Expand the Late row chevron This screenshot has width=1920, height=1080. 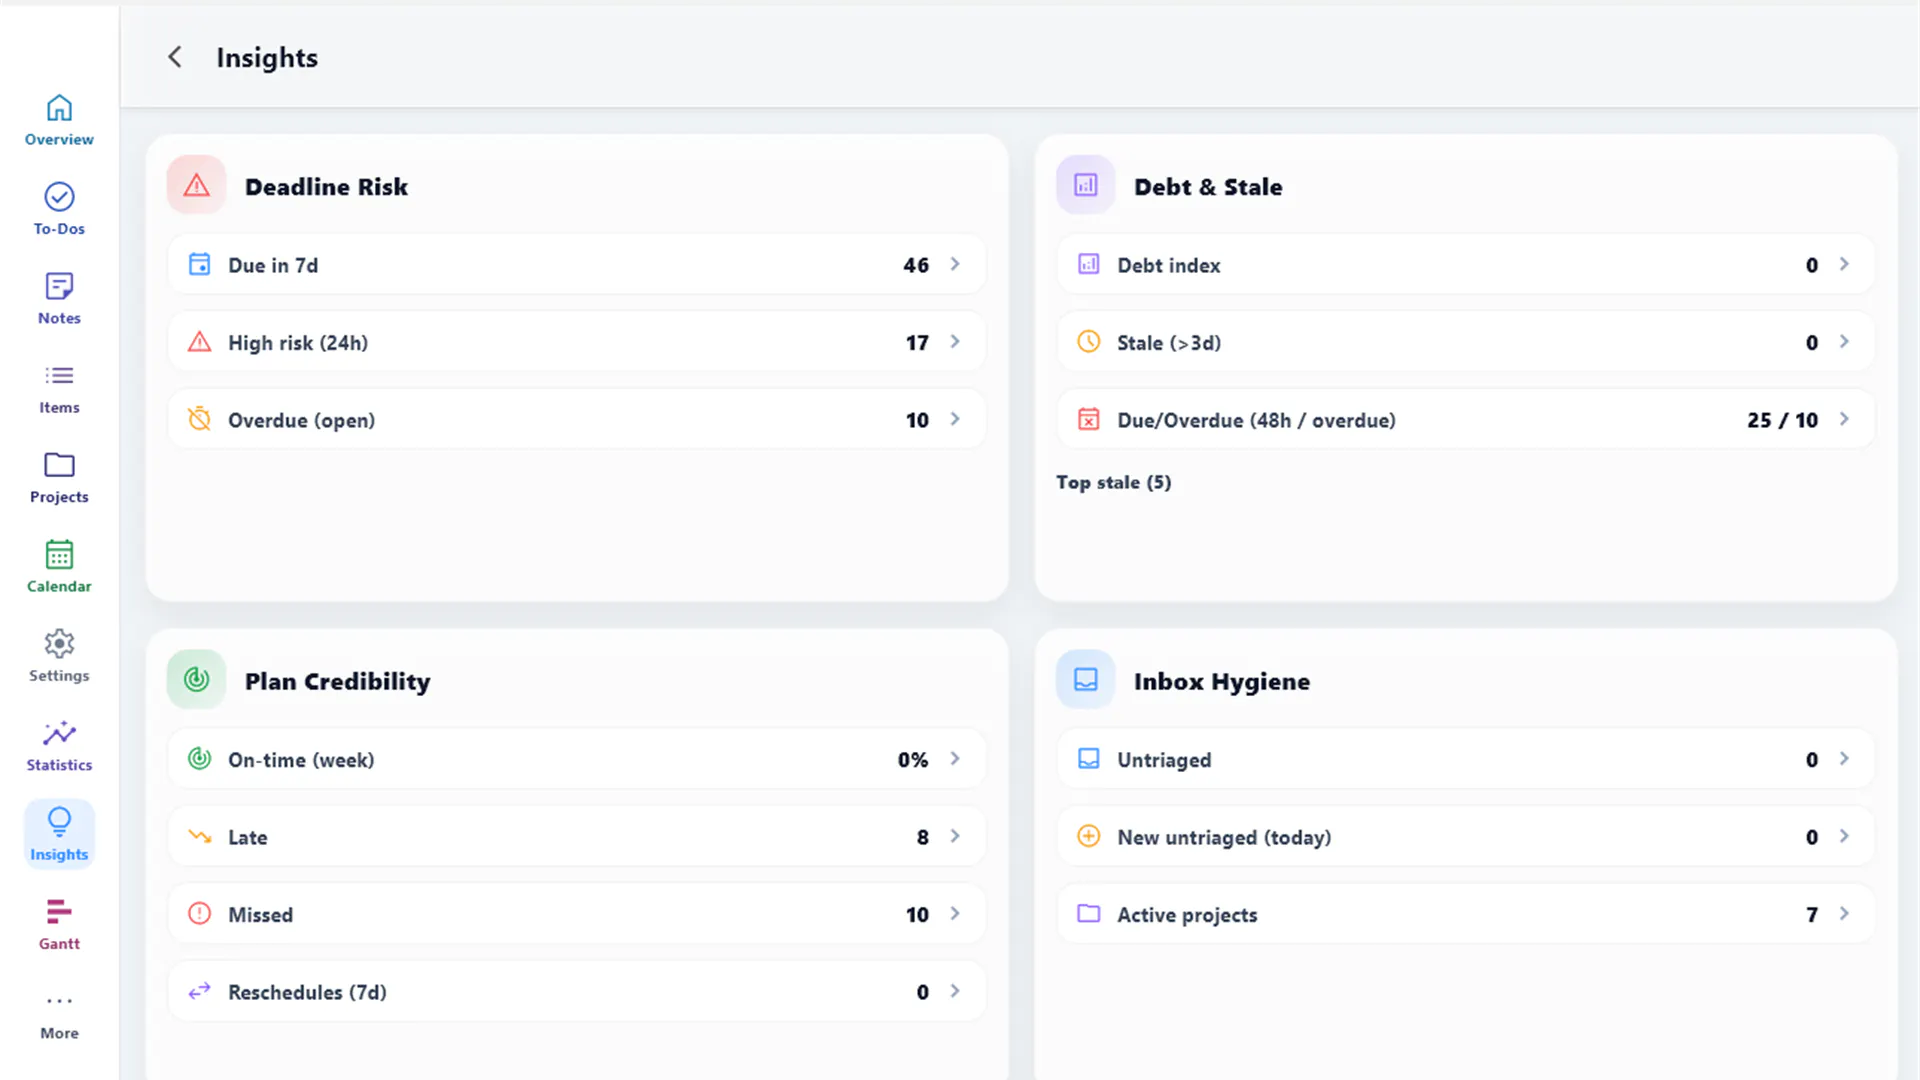955,836
